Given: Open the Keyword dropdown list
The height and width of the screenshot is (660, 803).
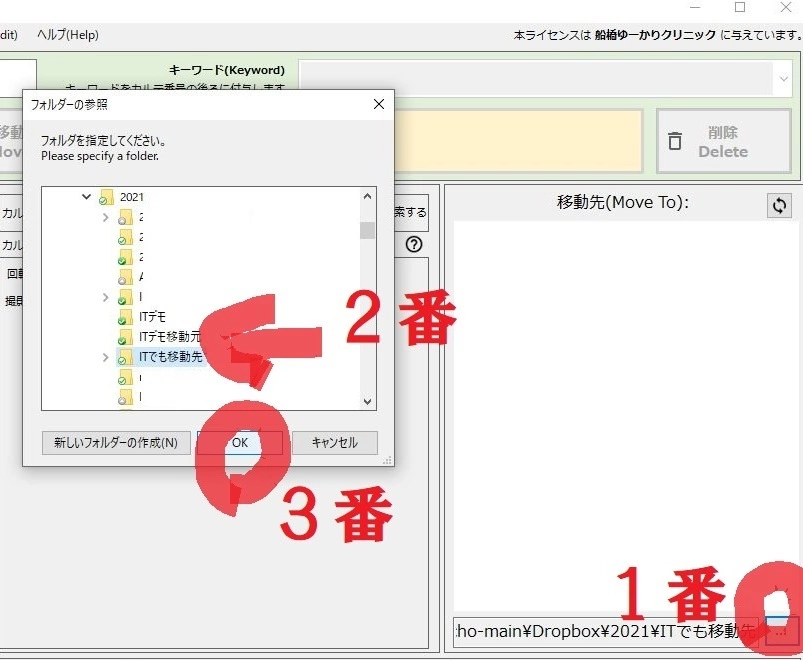Looking at the screenshot, I should tap(781, 78).
